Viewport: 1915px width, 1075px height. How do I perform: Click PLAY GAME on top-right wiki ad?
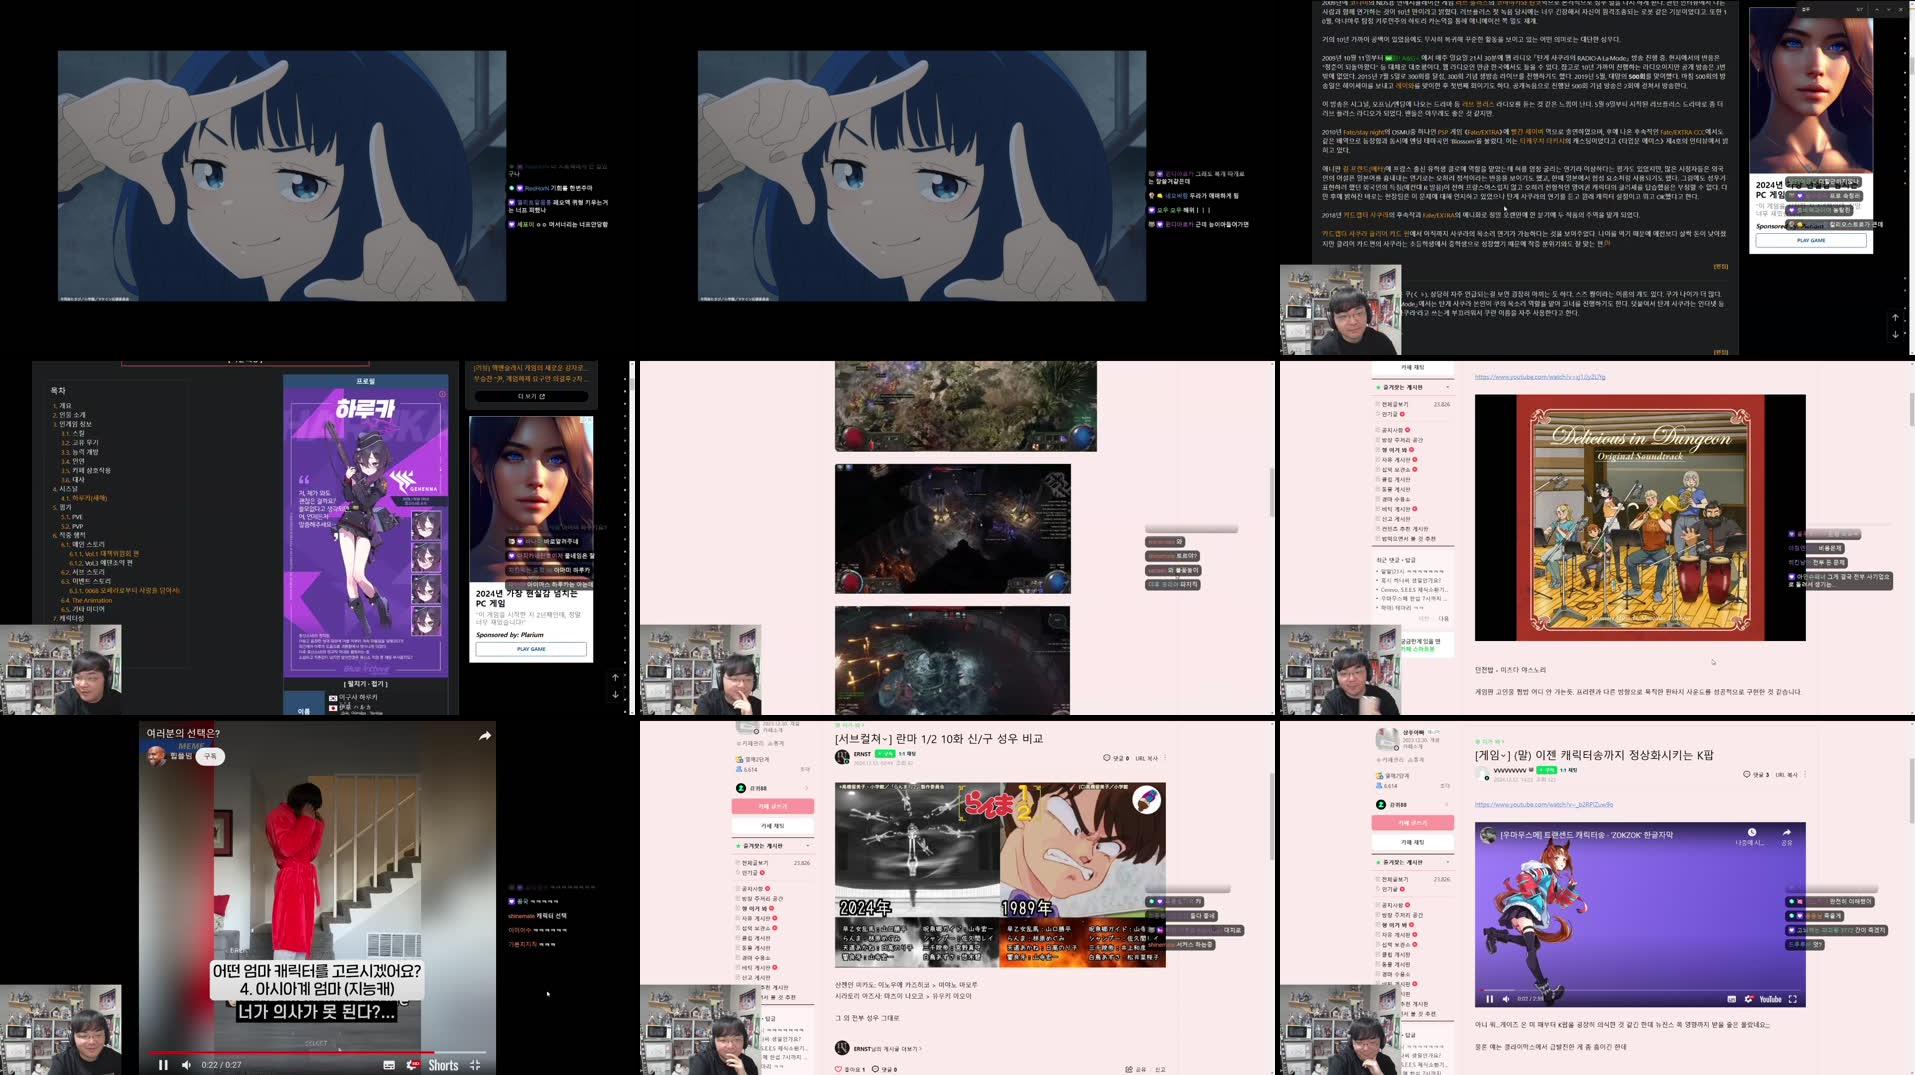[1811, 240]
